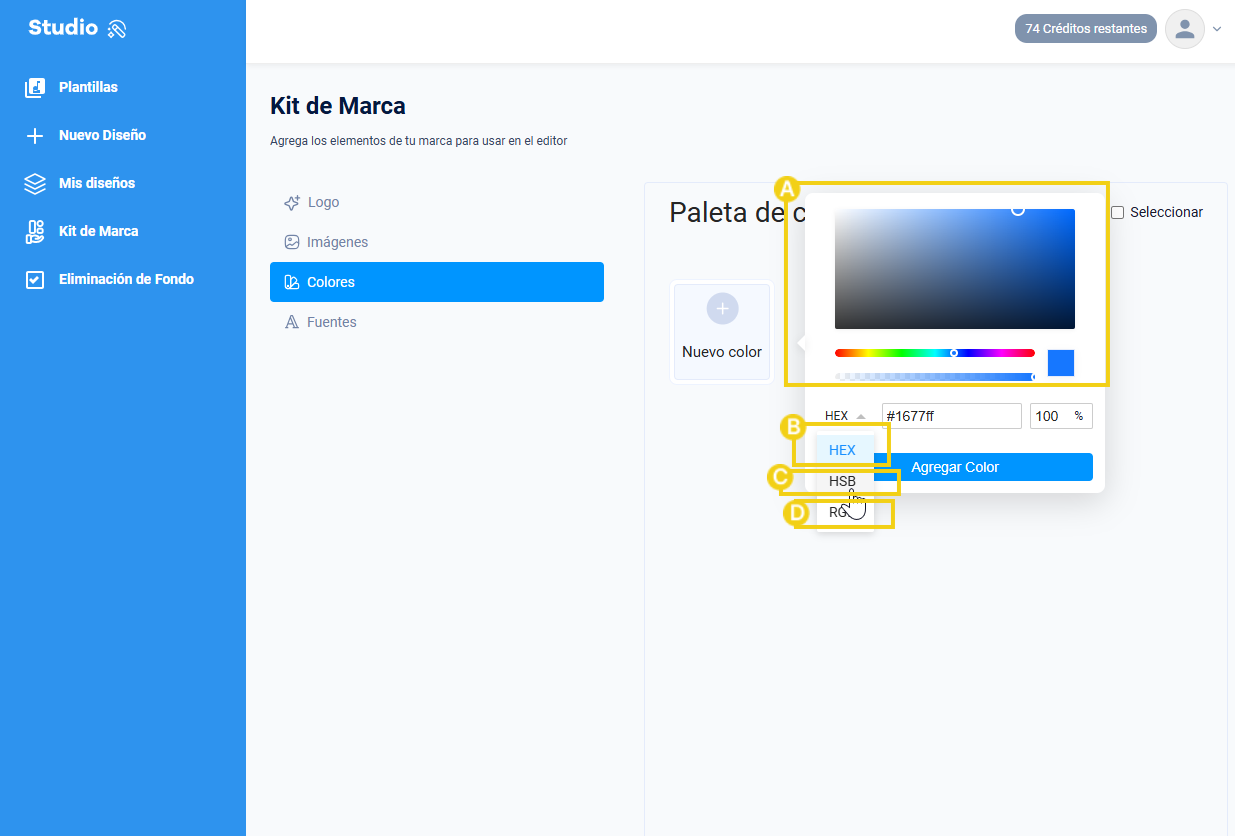Open the user profile avatar
Screen dimensions: 1235x836
click(1185, 29)
